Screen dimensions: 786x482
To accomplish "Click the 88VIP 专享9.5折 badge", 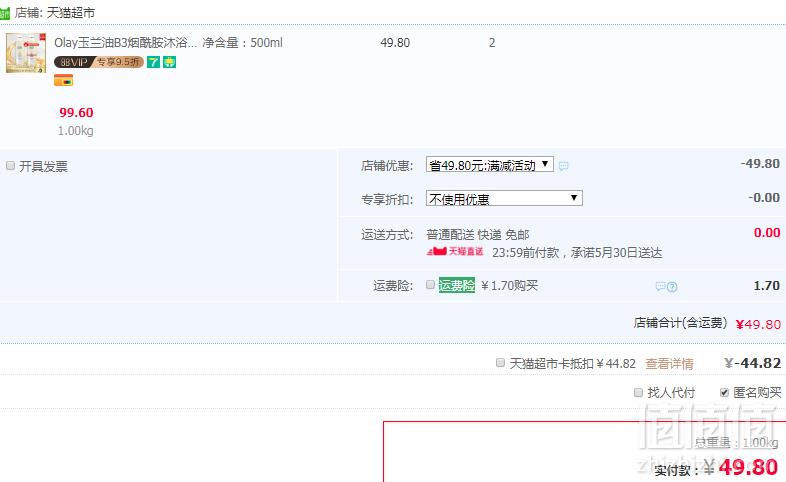I will [99, 62].
